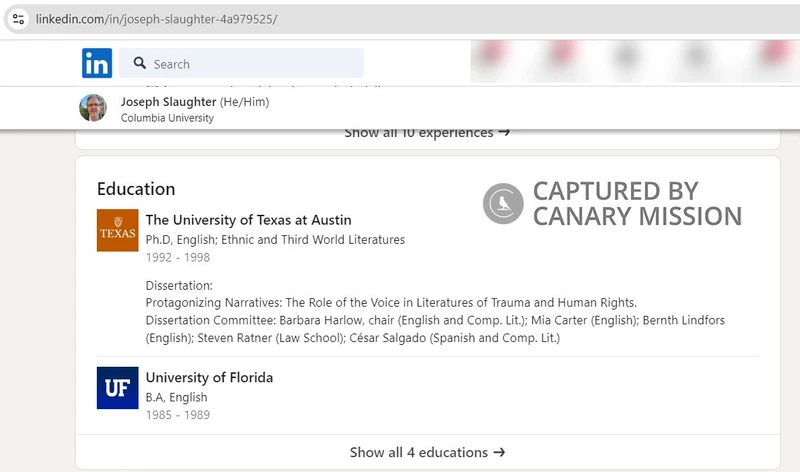Open The University of Texas at Austin link

coord(248,220)
